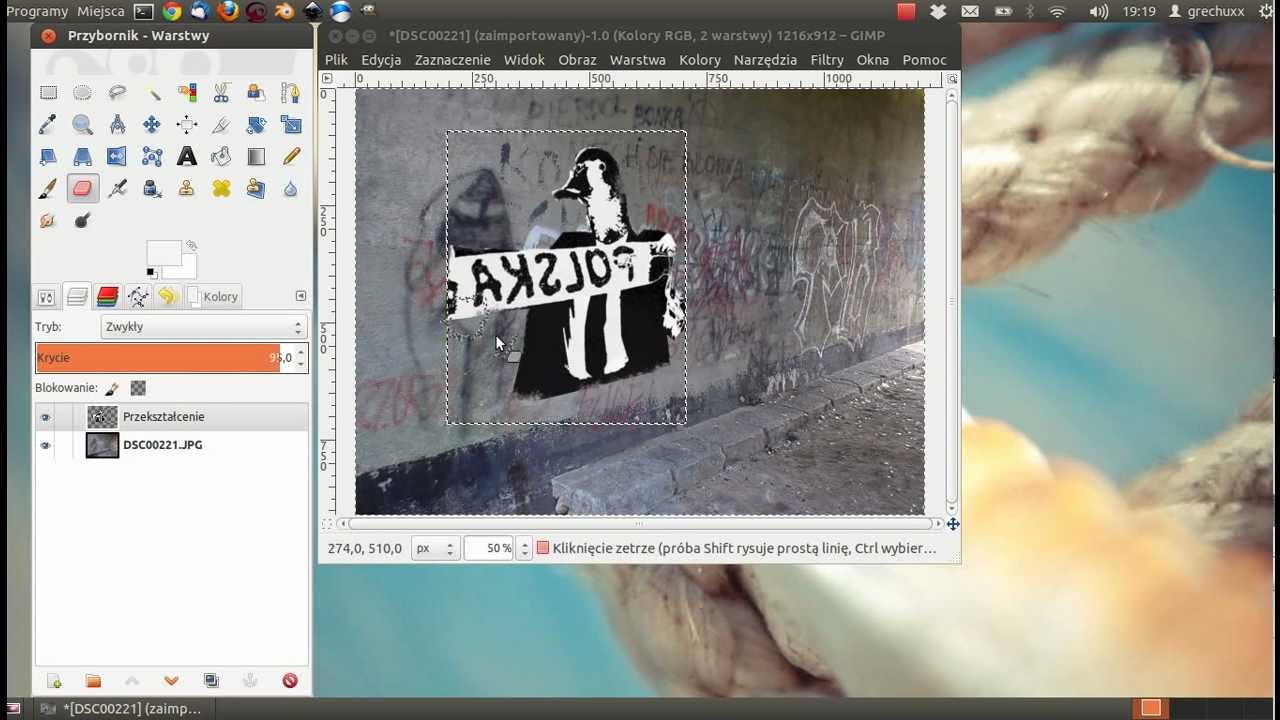Toggle visibility of Przekształcenie layer
Viewport: 1280px width, 720px height.
(45, 417)
